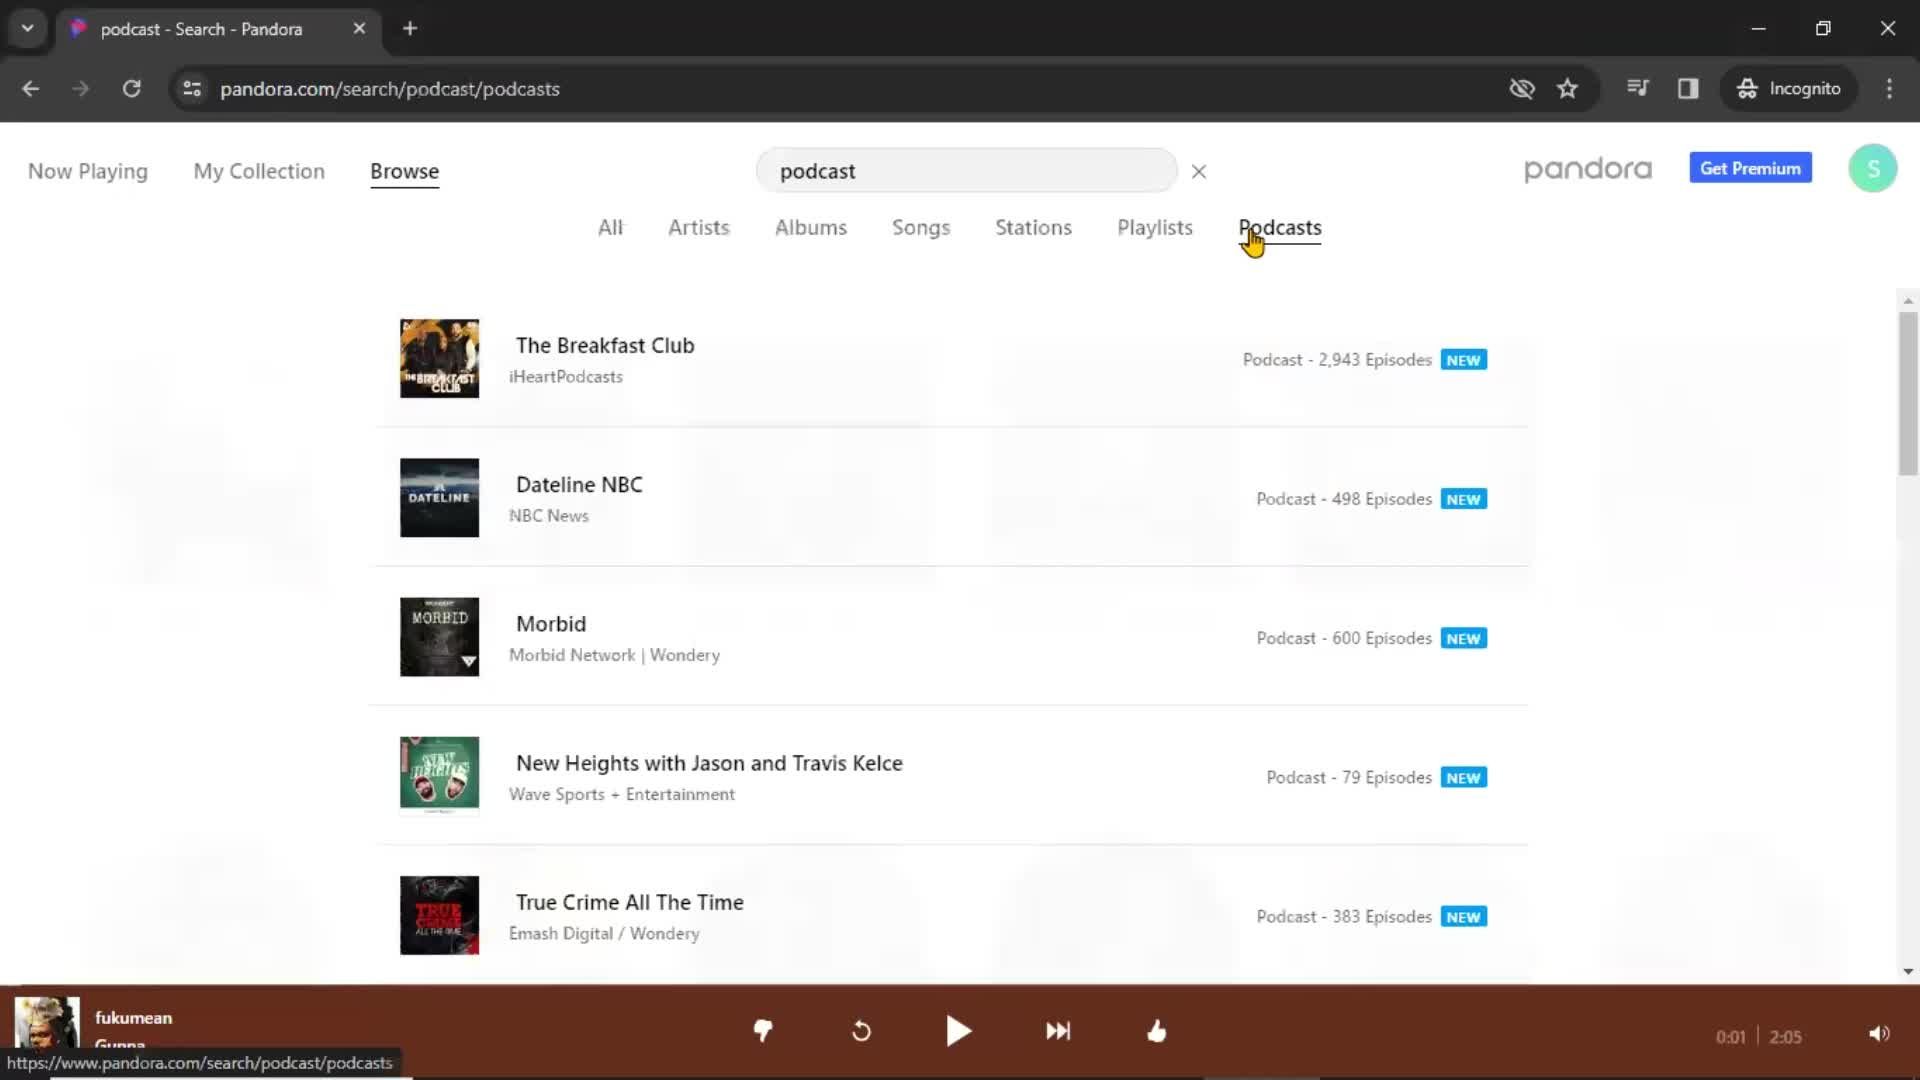
Task: Click Emash Digital / Wondery text
Action: 604,933
